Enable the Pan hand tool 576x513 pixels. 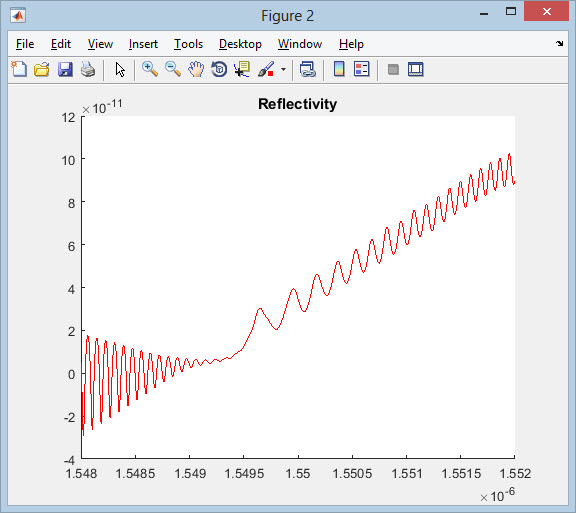(x=196, y=69)
